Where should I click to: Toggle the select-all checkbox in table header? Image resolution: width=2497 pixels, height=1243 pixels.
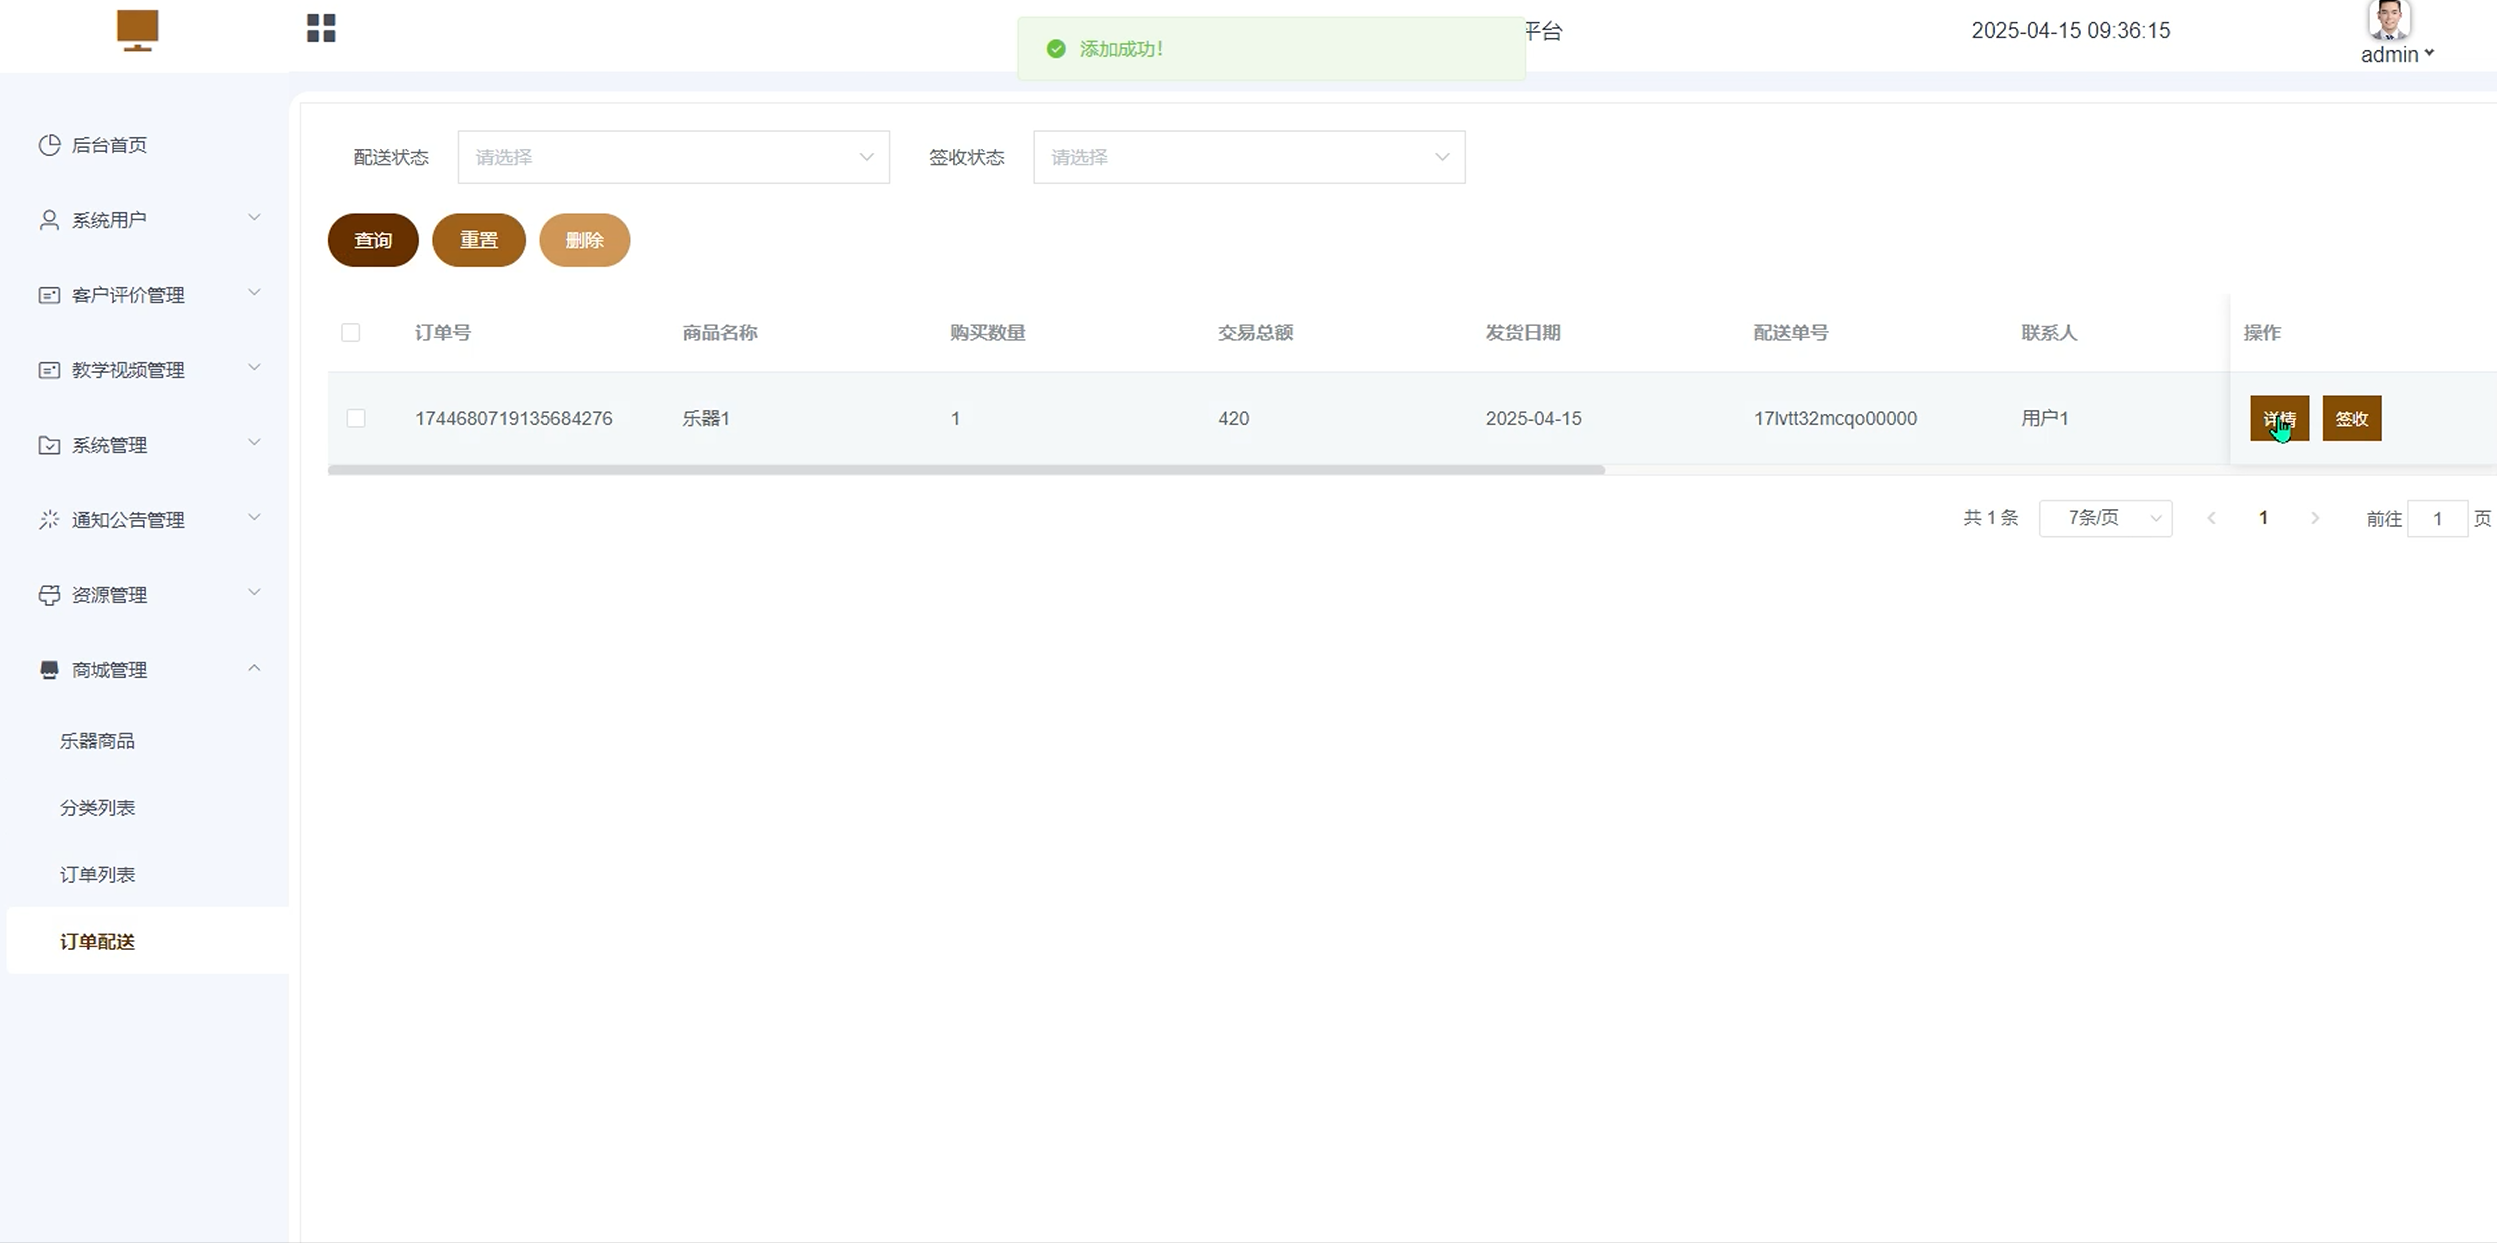(350, 332)
